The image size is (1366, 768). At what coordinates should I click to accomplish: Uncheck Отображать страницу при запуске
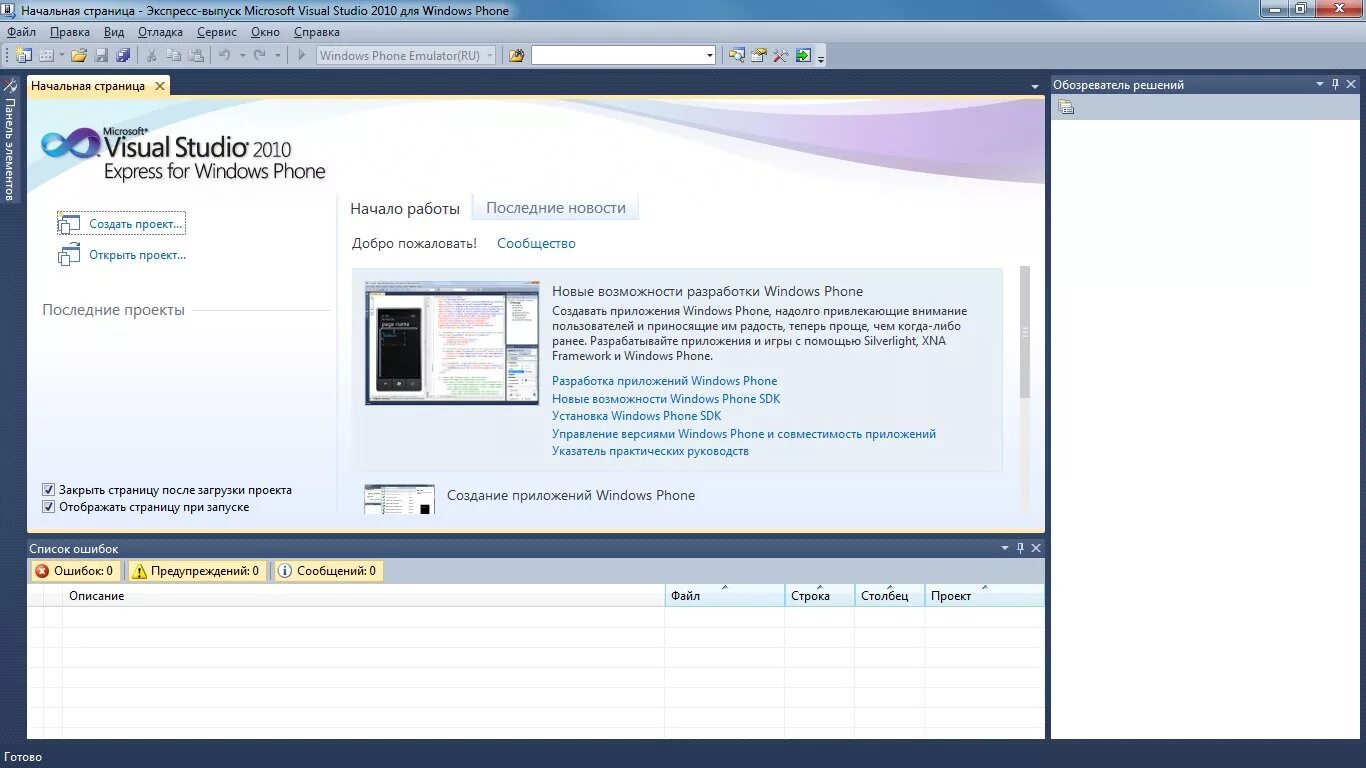(x=48, y=507)
